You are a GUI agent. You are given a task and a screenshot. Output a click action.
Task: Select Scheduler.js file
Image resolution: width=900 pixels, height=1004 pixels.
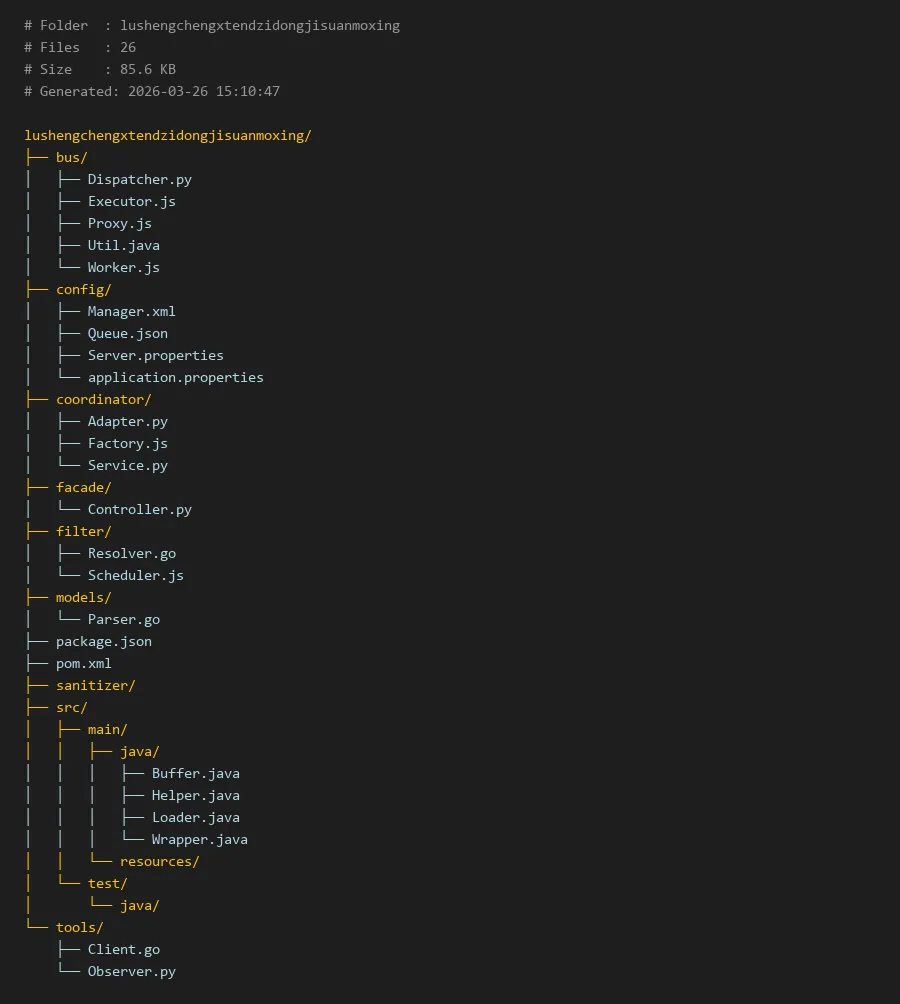tap(135, 575)
